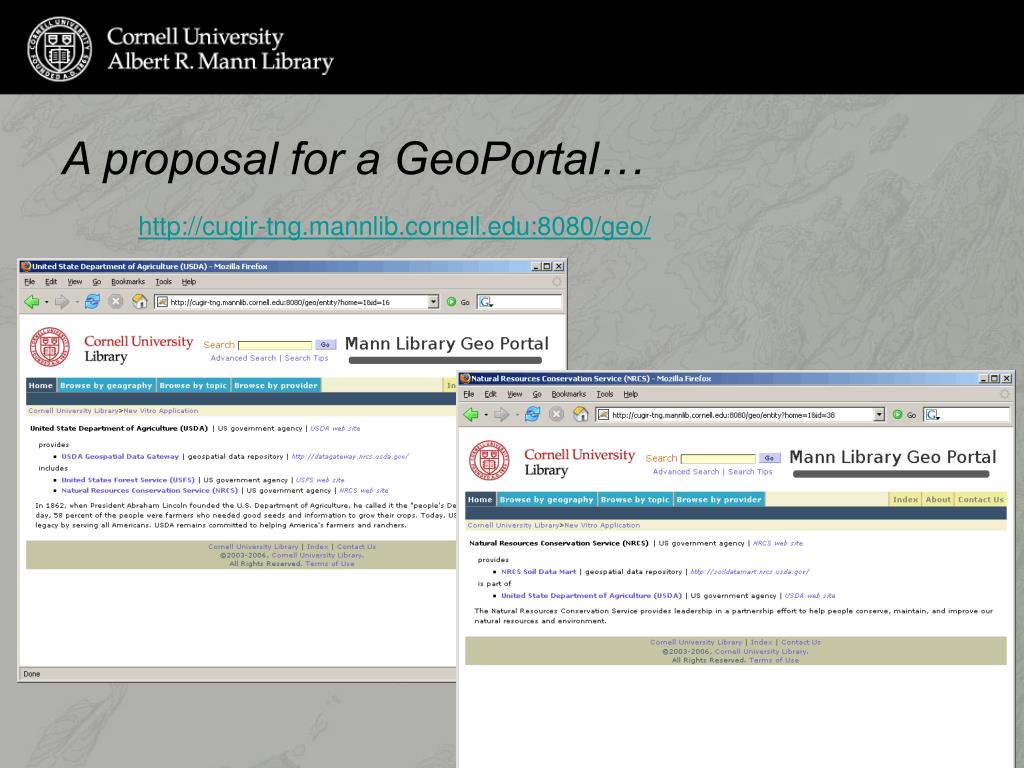
Task: Open datagateway.nrcs.usda.gov URL link
Action: pyautogui.click(x=350, y=456)
